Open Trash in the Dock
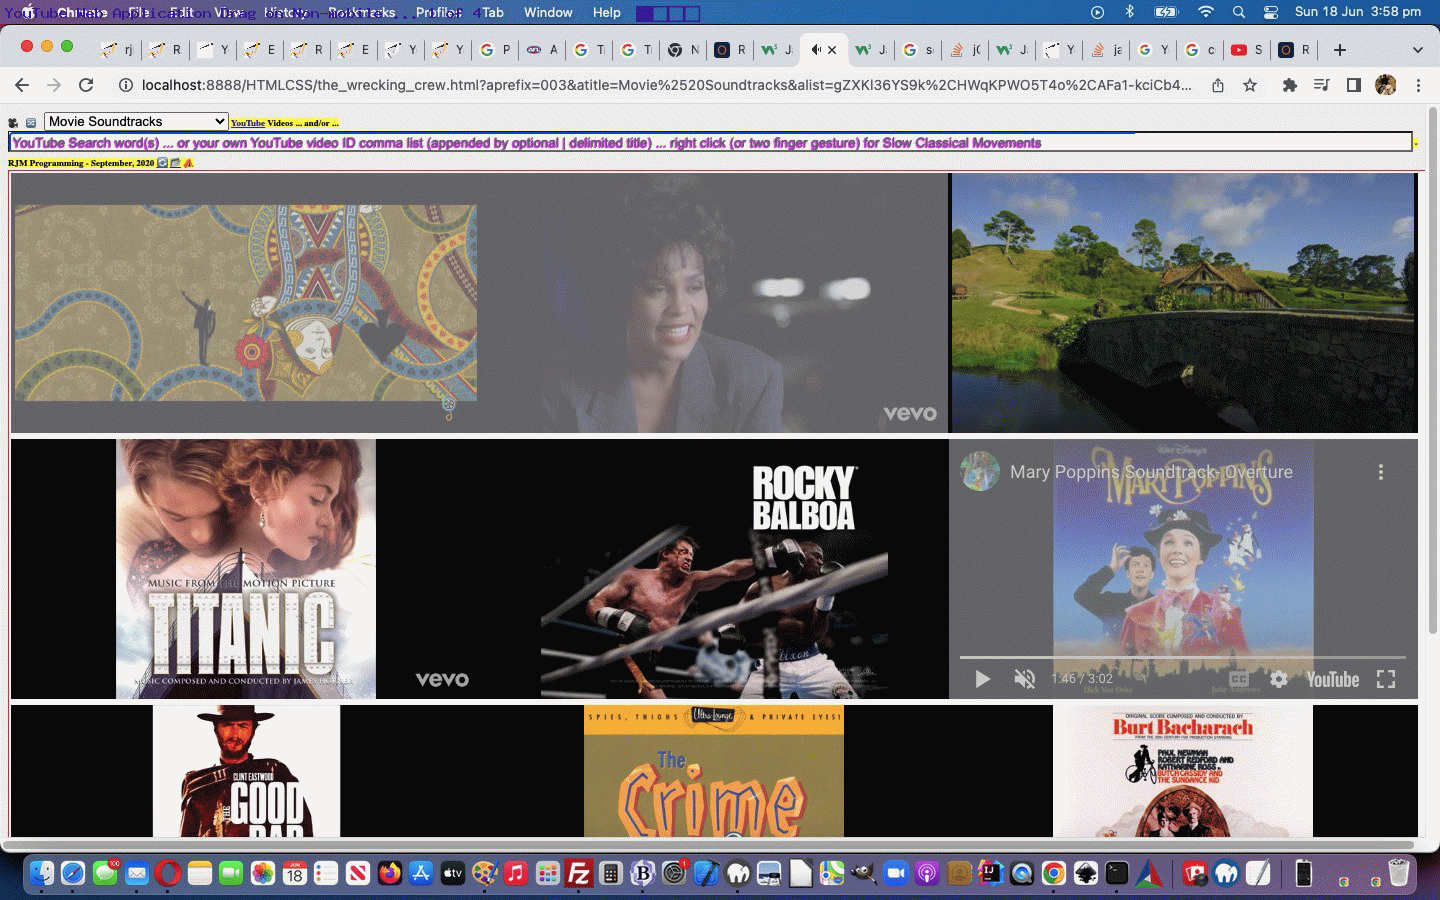The image size is (1440, 900). pyautogui.click(x=1399, y=873)
